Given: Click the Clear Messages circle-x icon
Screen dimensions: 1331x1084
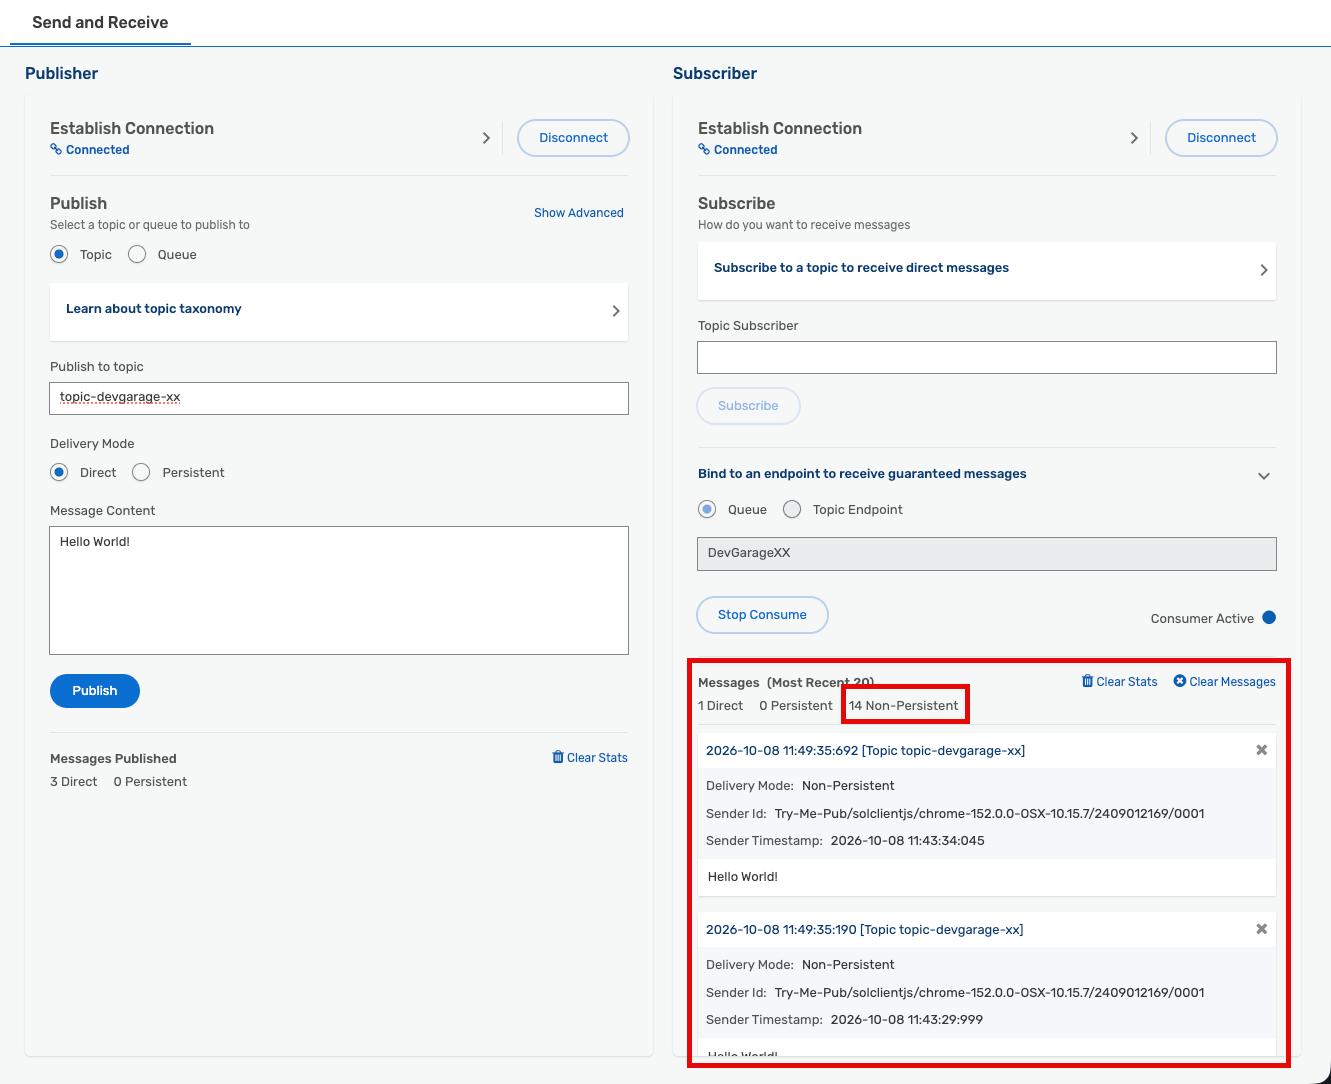Looking at the screenshot, I should pyautogui.click(x=1180, y=681).
